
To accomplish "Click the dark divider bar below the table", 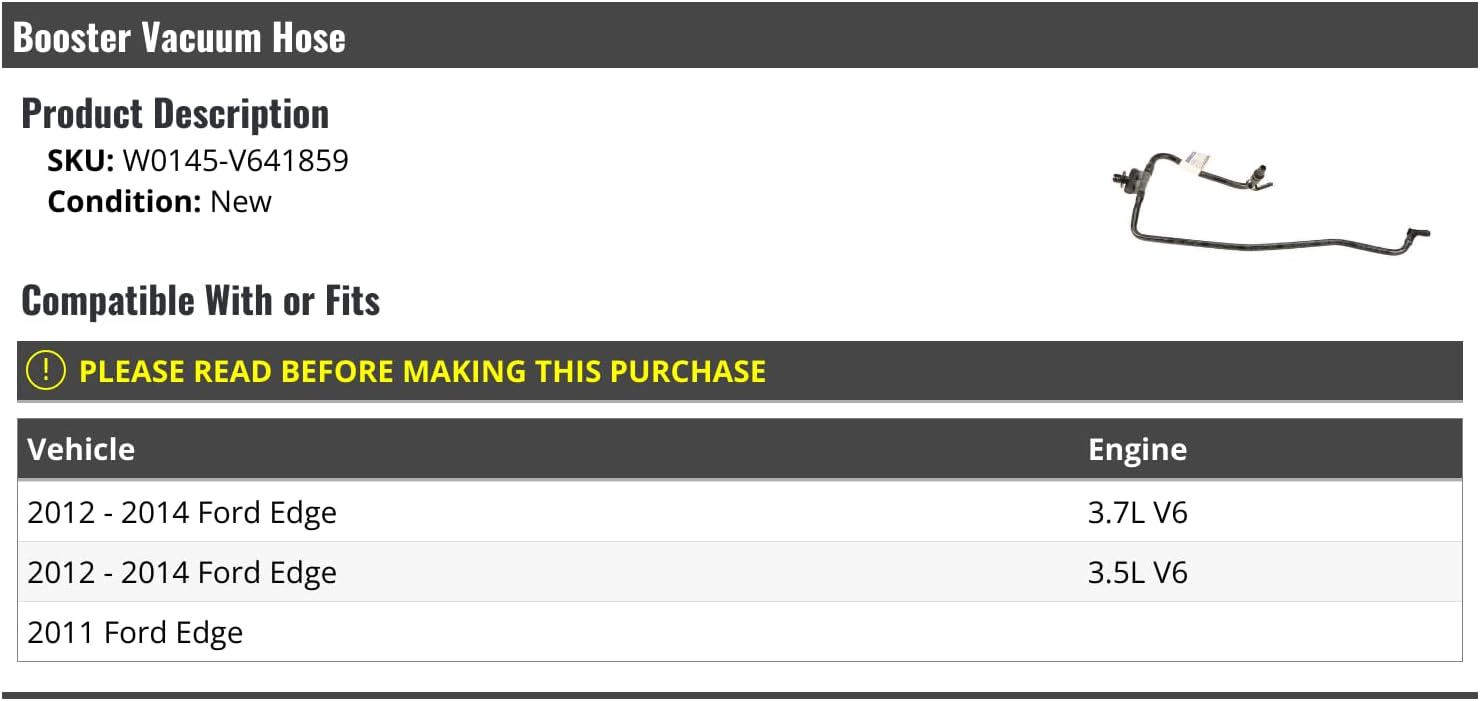I will tap(740, 695).
